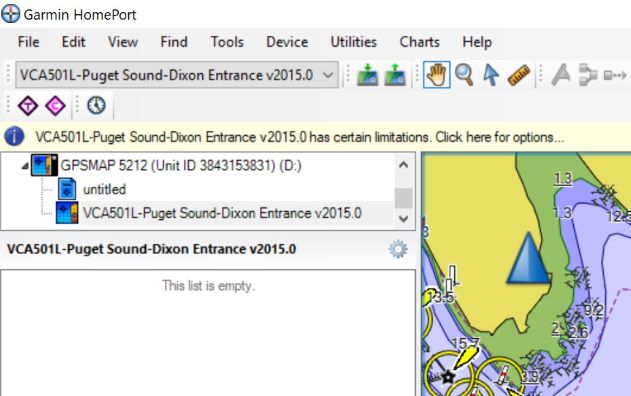Click the device tree scrollbar thumb
Screen dimensions: 631x396
pos(403,198)
